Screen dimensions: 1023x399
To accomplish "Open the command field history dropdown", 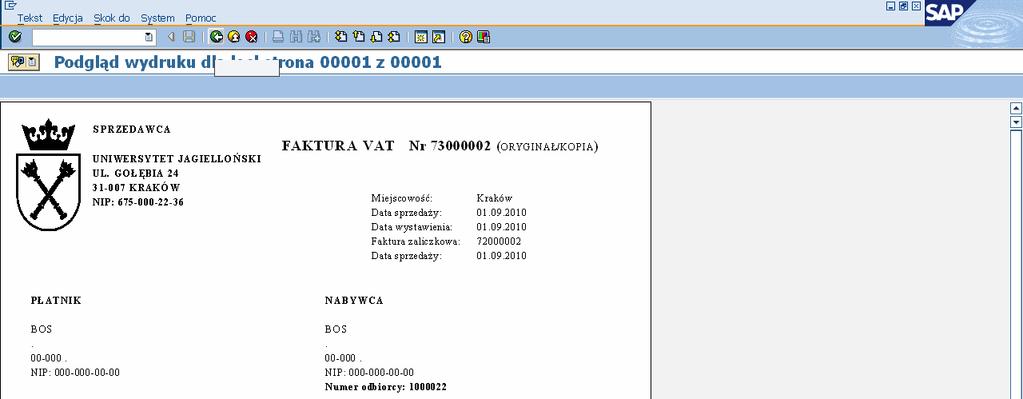I will point(149,37).
